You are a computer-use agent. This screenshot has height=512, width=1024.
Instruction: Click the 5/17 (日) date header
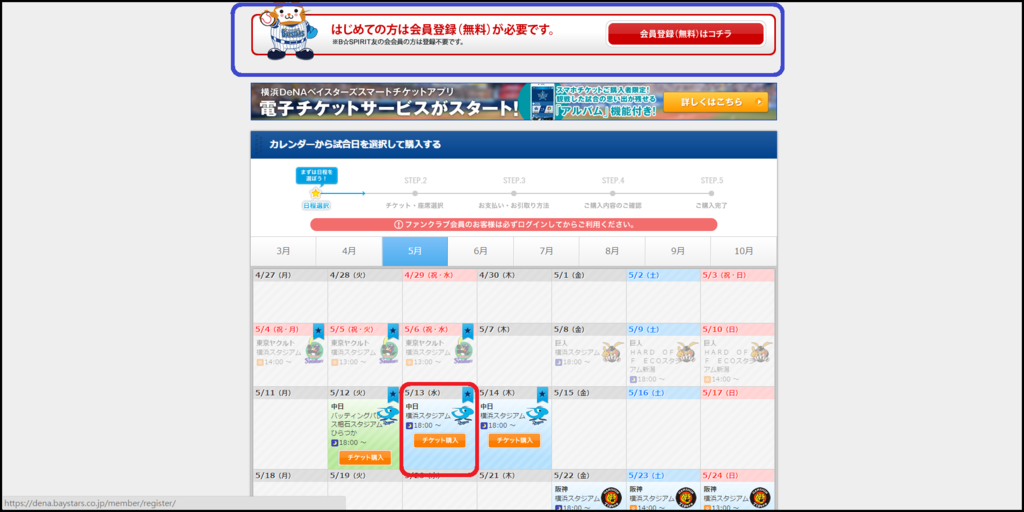(x=737, y=393)
